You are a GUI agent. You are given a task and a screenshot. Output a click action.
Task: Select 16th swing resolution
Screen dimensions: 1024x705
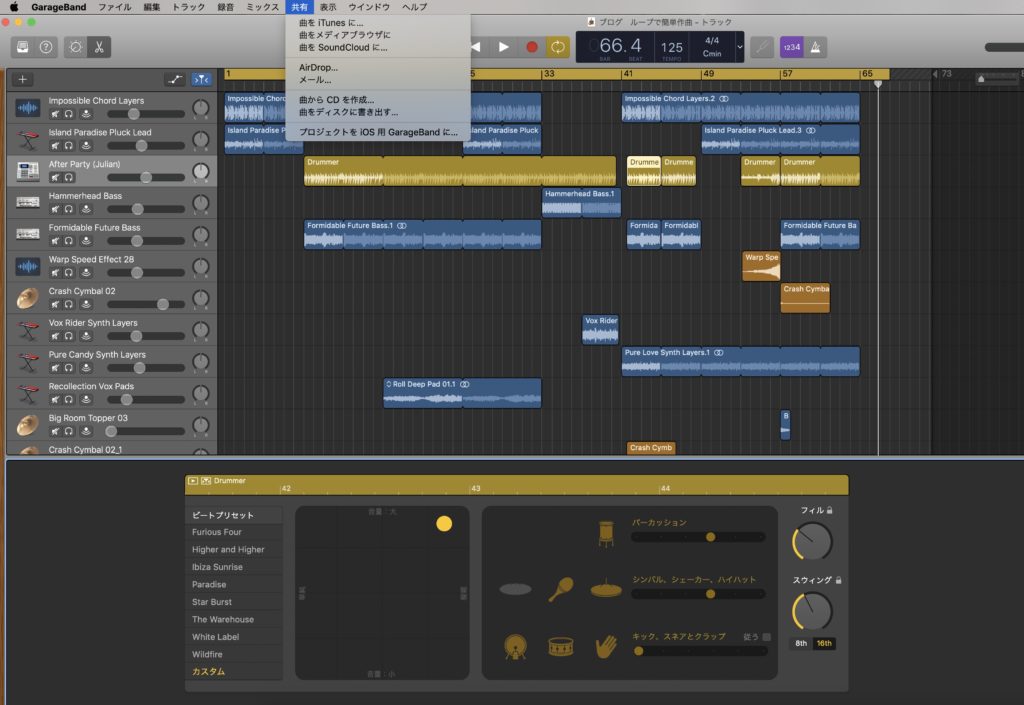click(x=824, y=644)
